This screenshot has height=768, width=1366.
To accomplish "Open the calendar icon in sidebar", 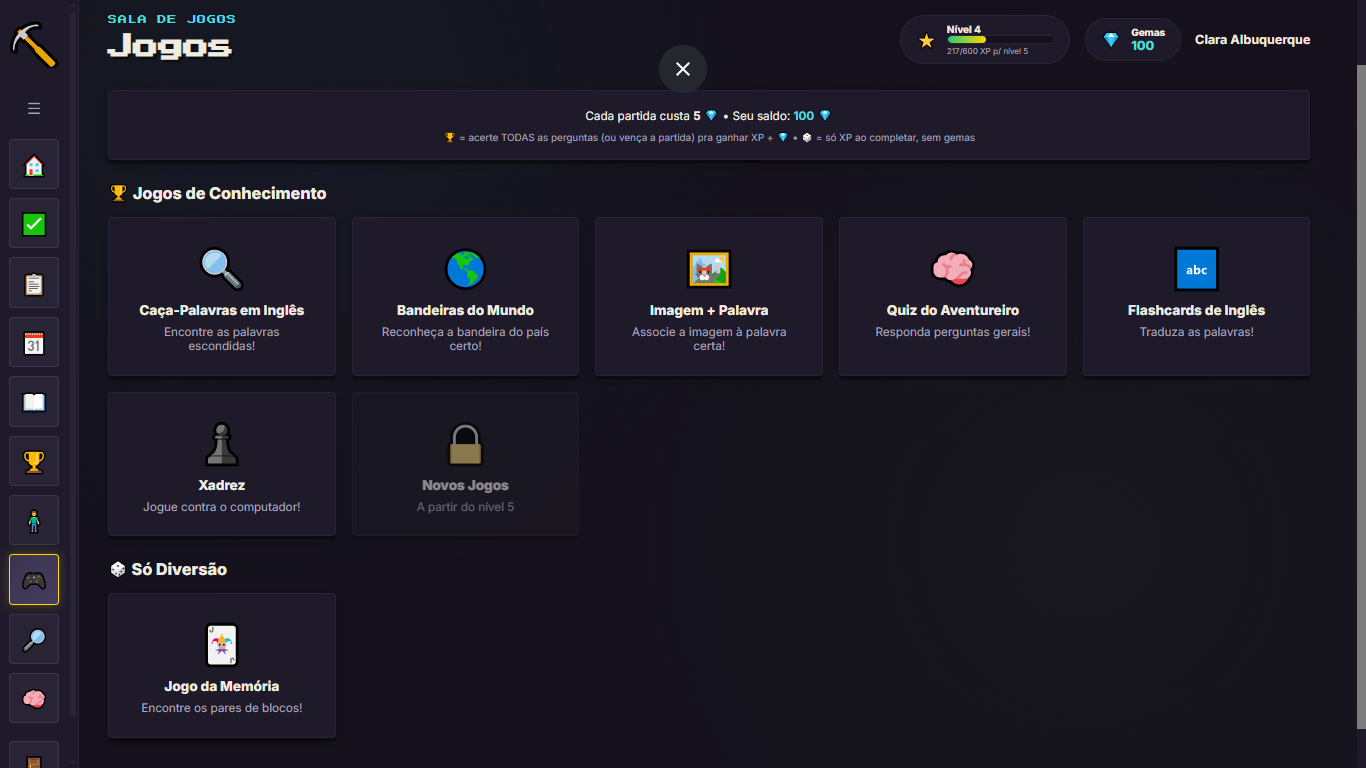I will 34,343.
